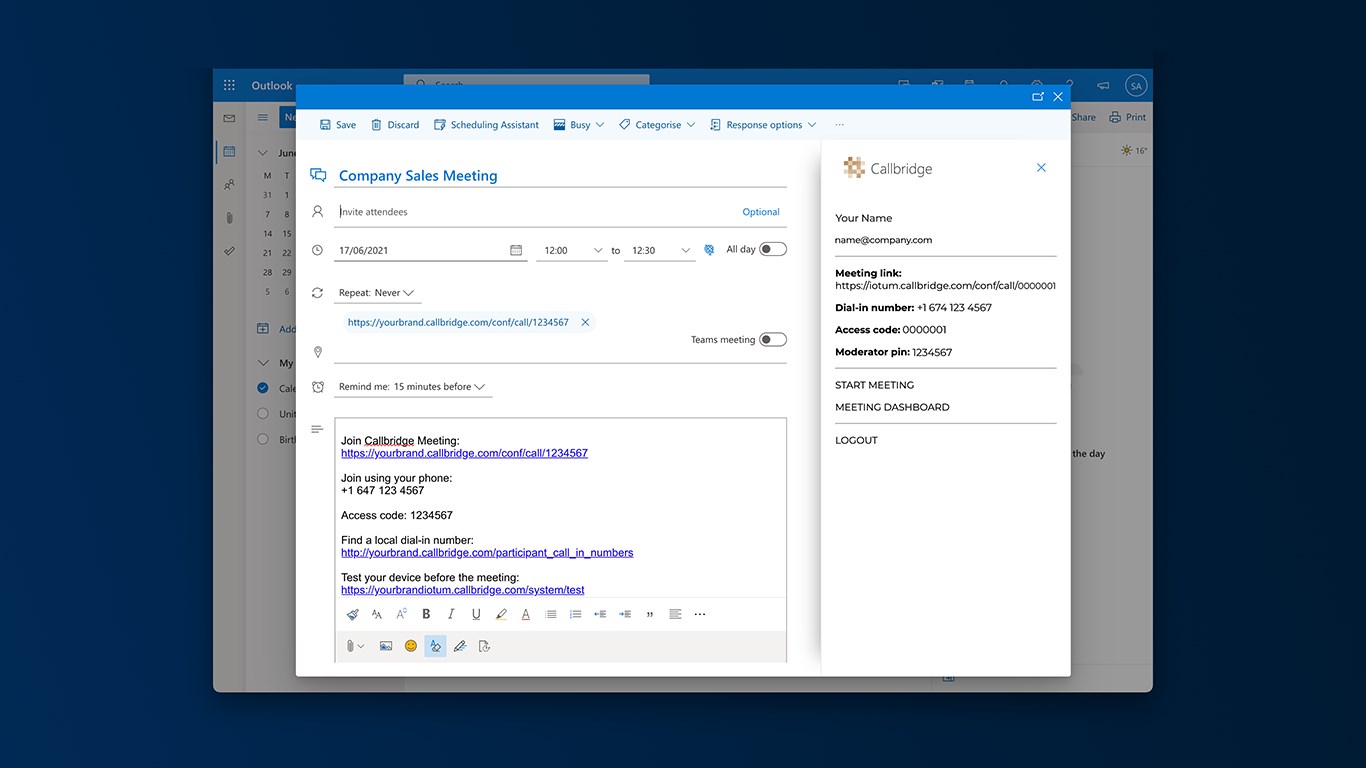Viewport: 1366px width, 768px height.
Task: Open the end time 12:30 dropdown
Action: pyautogui.click(x=660, y=250)
